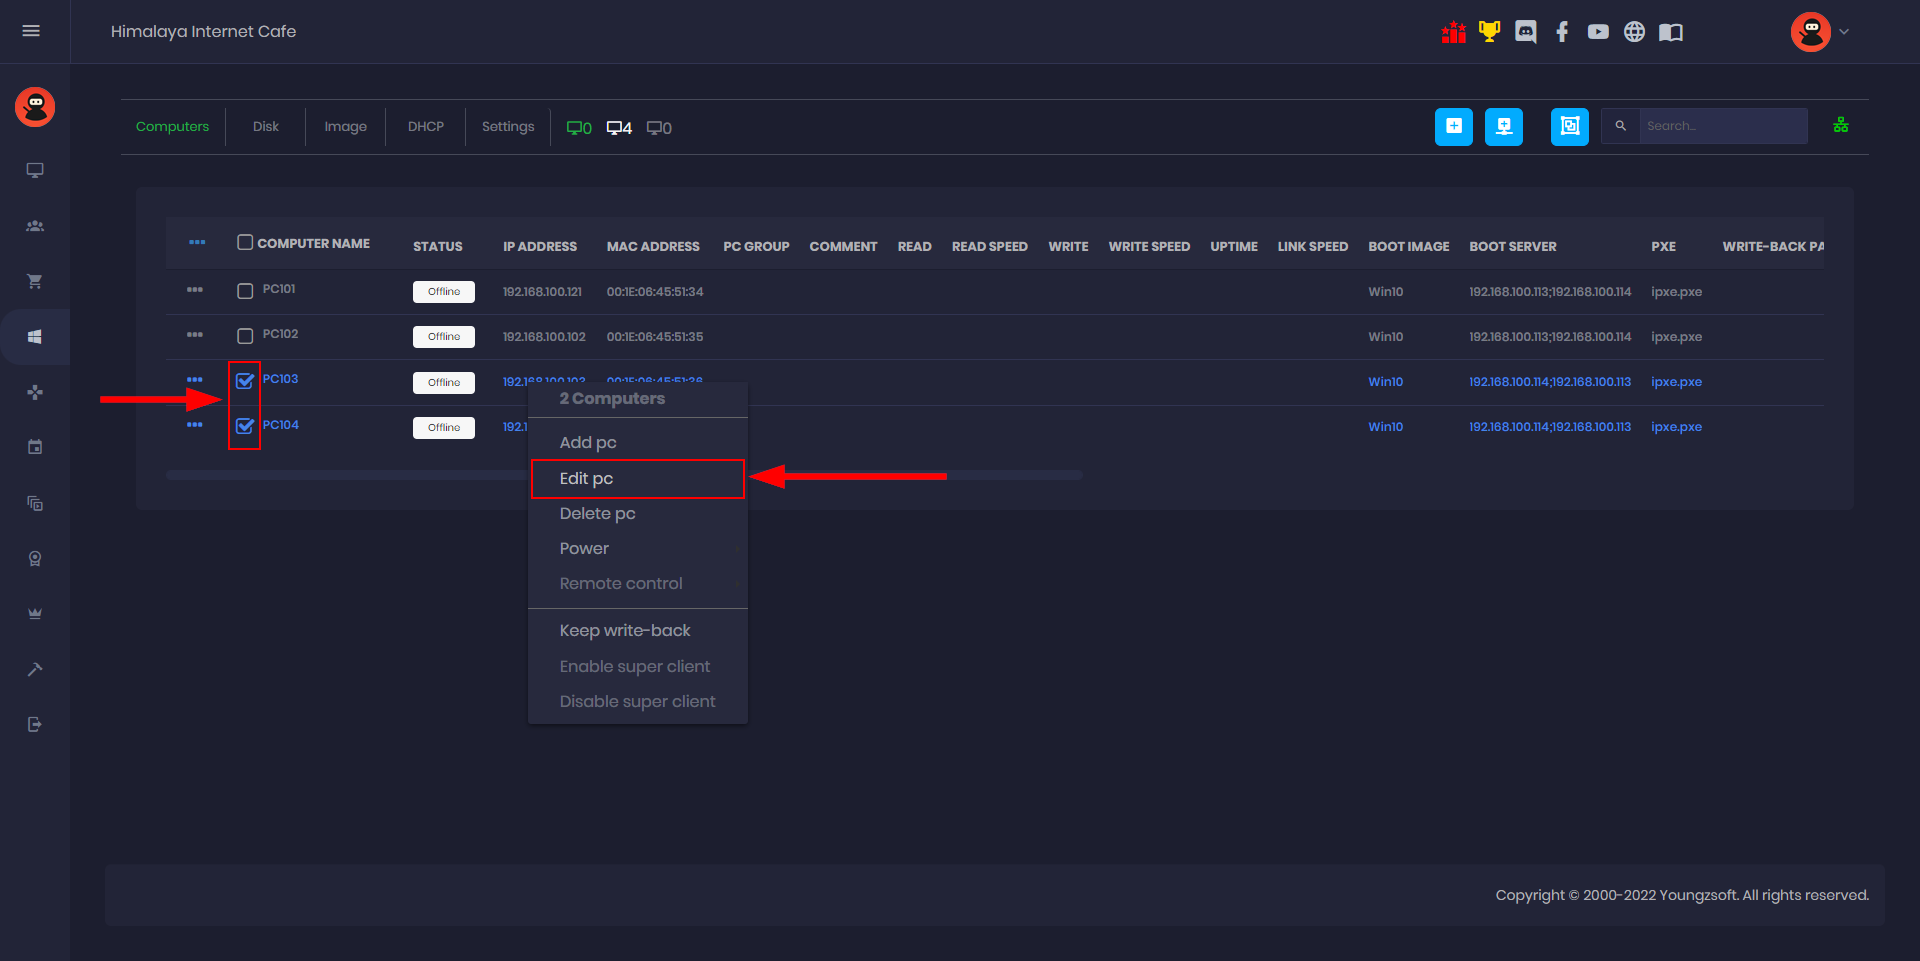Open the row options for PC101
The image size is (1920, 961).
tap(196, 290)
